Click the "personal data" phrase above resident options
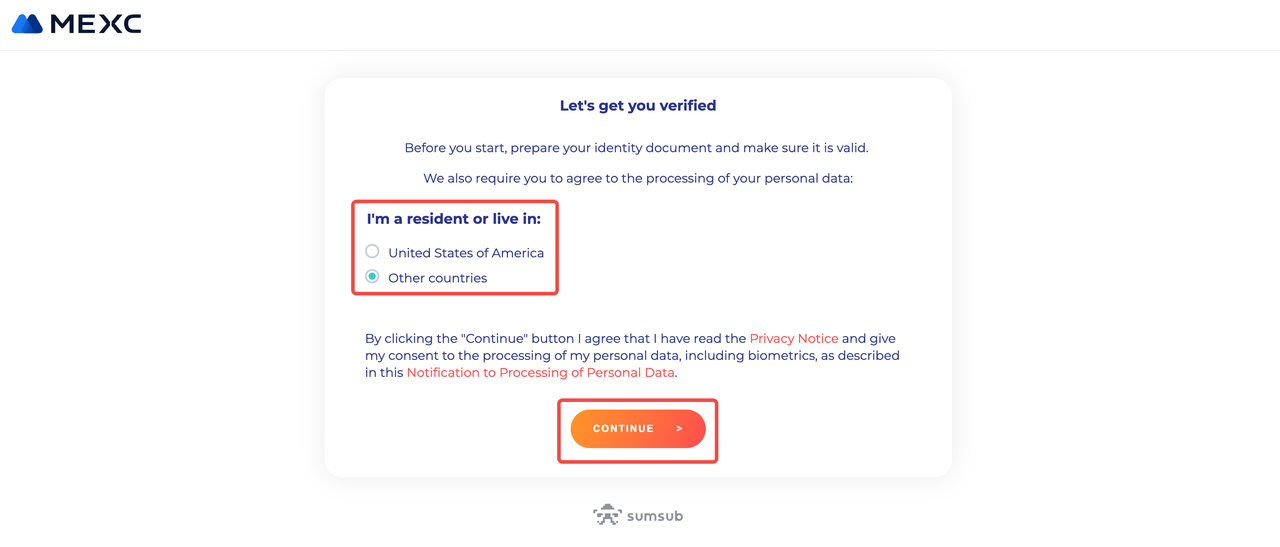Image resolution: width=1280 pixels, height=547 pixels. click(x=805, y=179)
